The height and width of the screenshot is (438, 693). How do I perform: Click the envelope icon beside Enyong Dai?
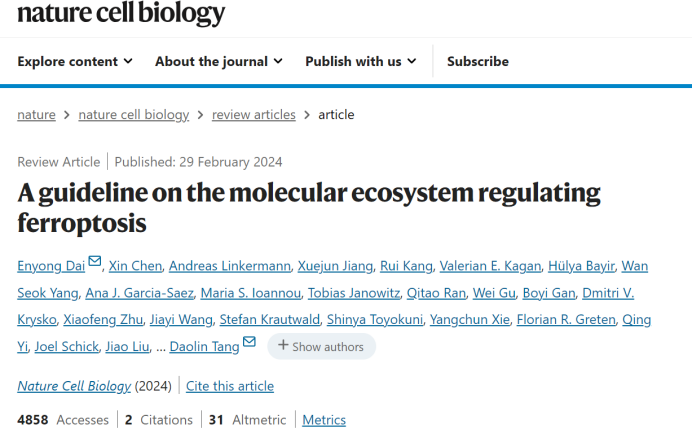pyautogui.click(x=95, y=261)
